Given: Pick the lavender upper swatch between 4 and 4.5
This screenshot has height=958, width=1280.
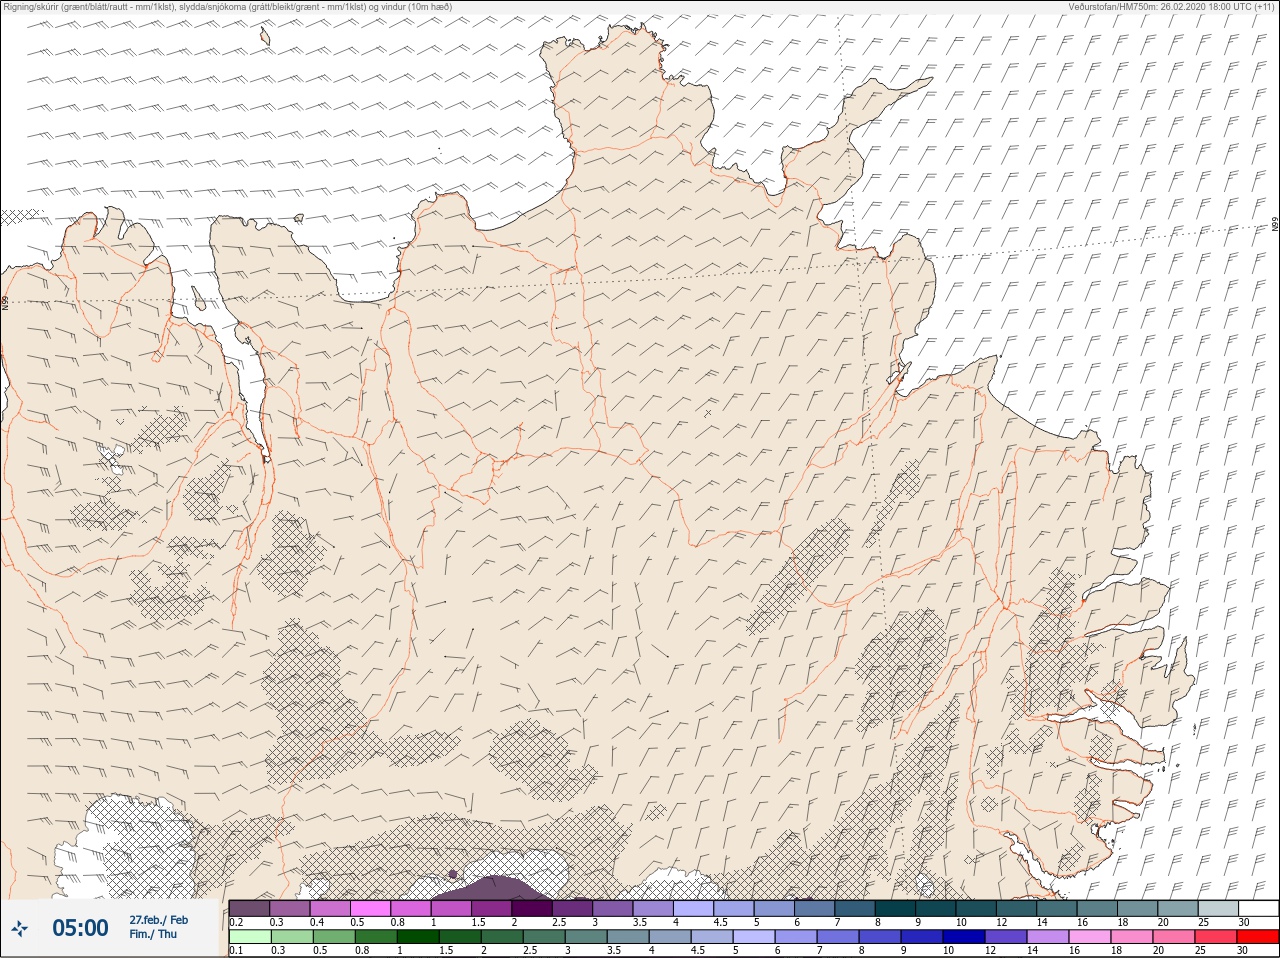Looking at the screenshot, I should coord(693,908).
